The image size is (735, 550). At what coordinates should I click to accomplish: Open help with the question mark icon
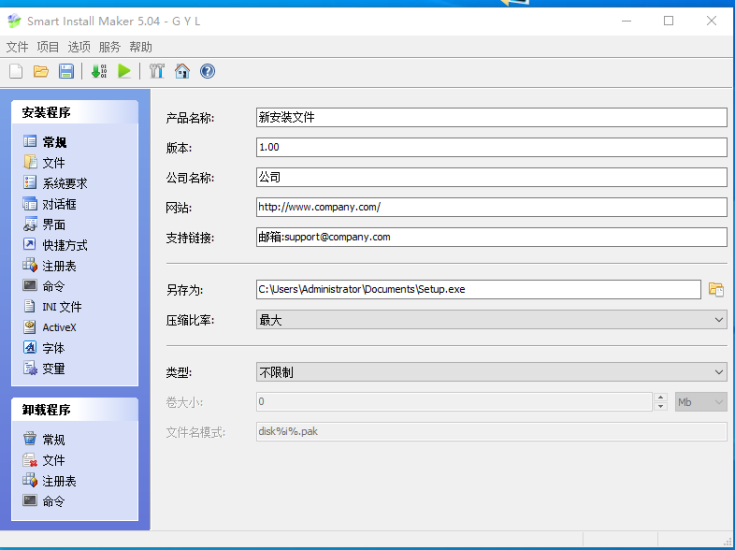(x=207, y=71)
